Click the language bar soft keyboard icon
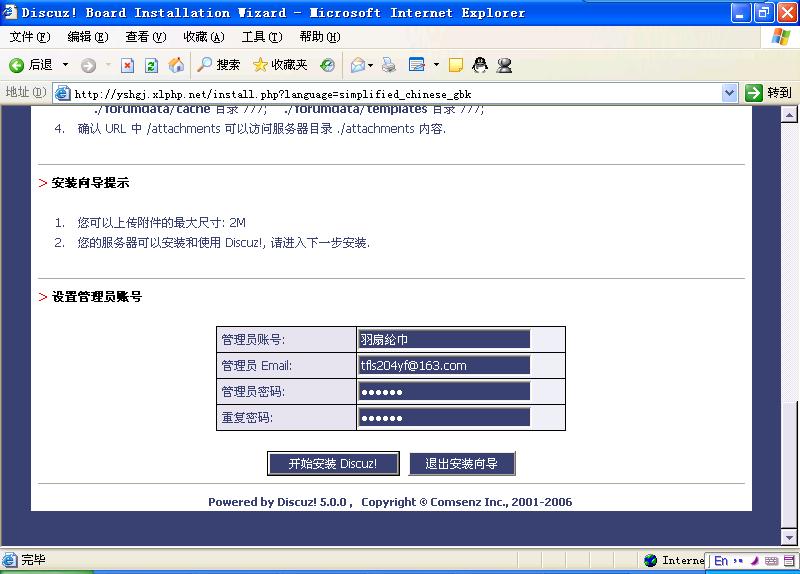Viewport: 800px width, 574px height. [771, 561]
